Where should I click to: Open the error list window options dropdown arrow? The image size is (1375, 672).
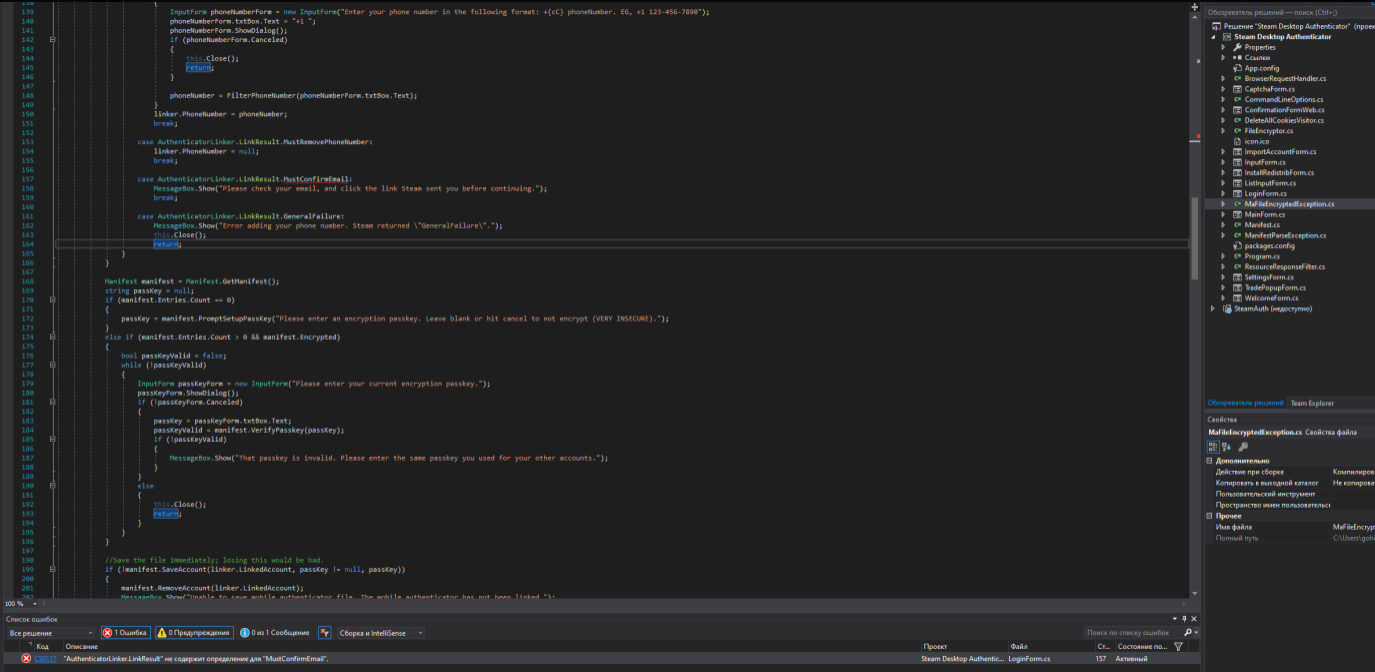[1175, 620]
